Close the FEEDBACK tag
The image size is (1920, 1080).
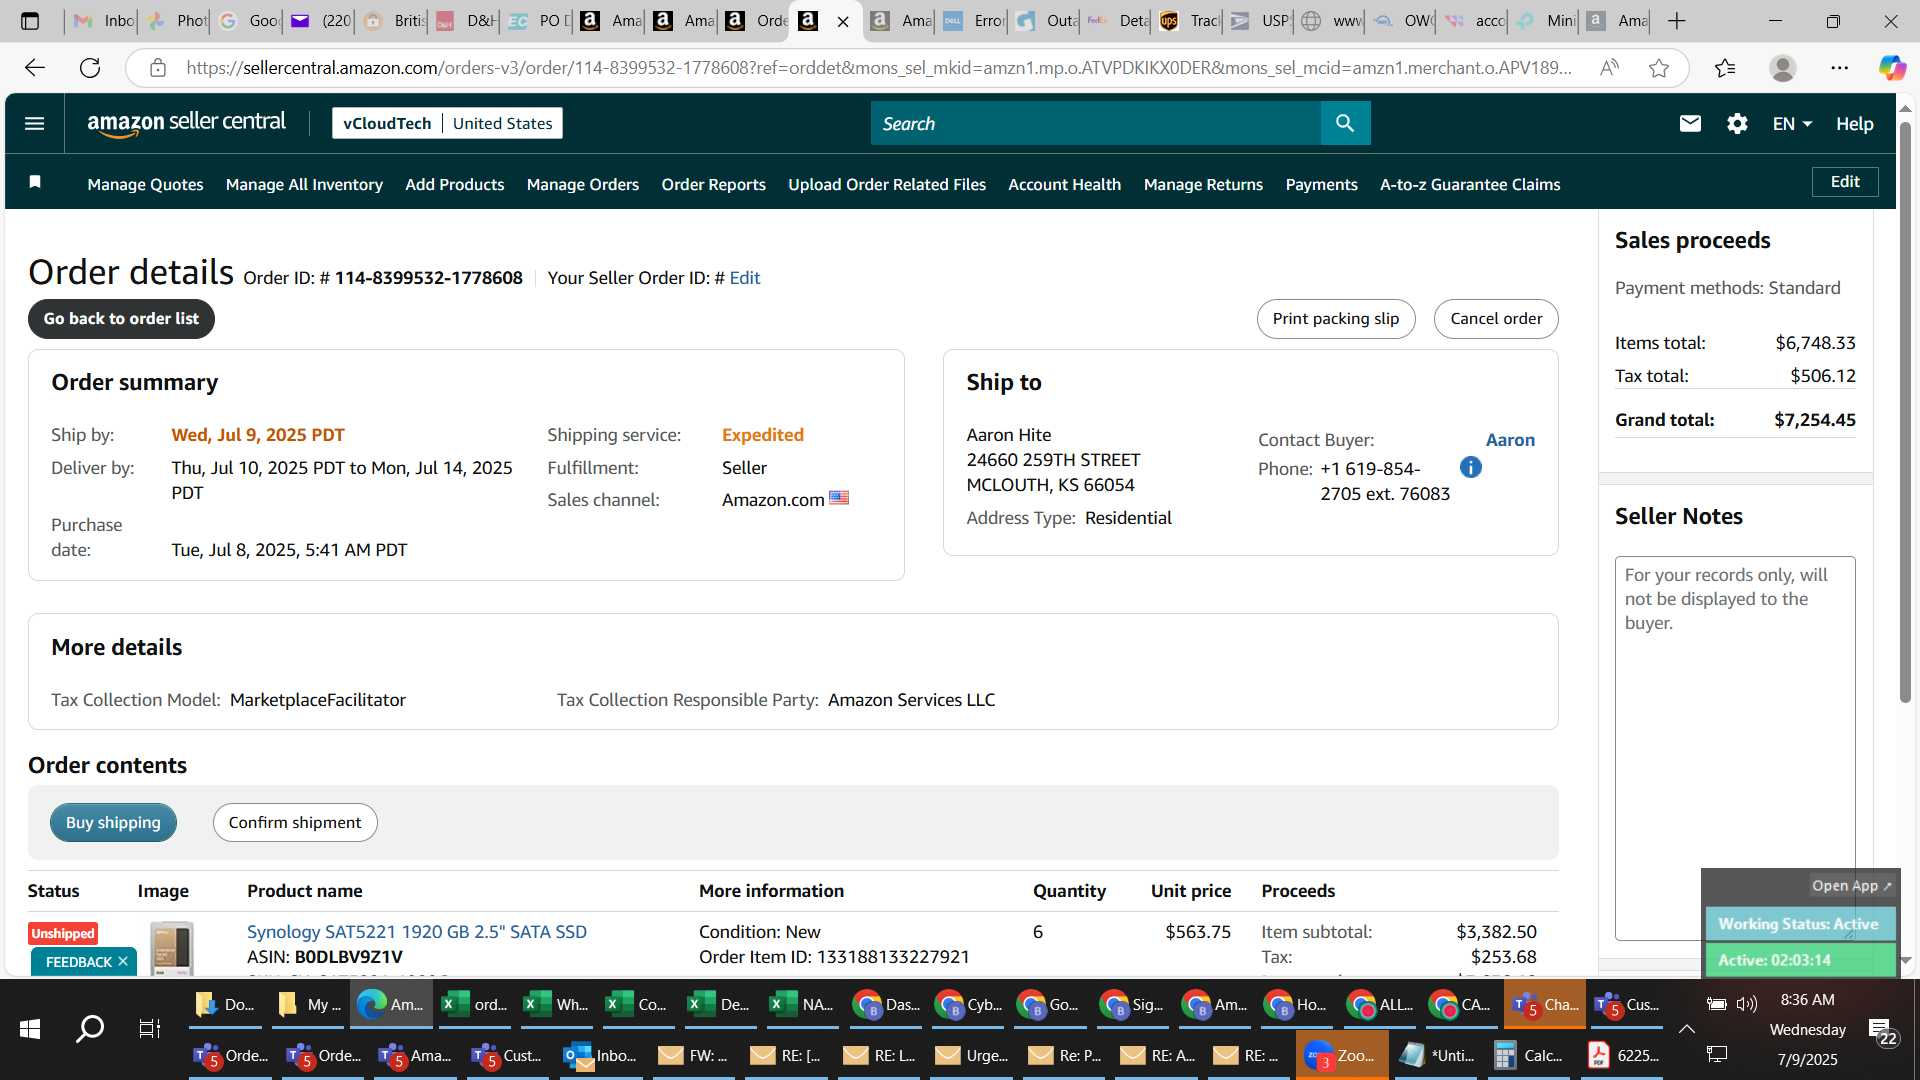coord(123,961)
